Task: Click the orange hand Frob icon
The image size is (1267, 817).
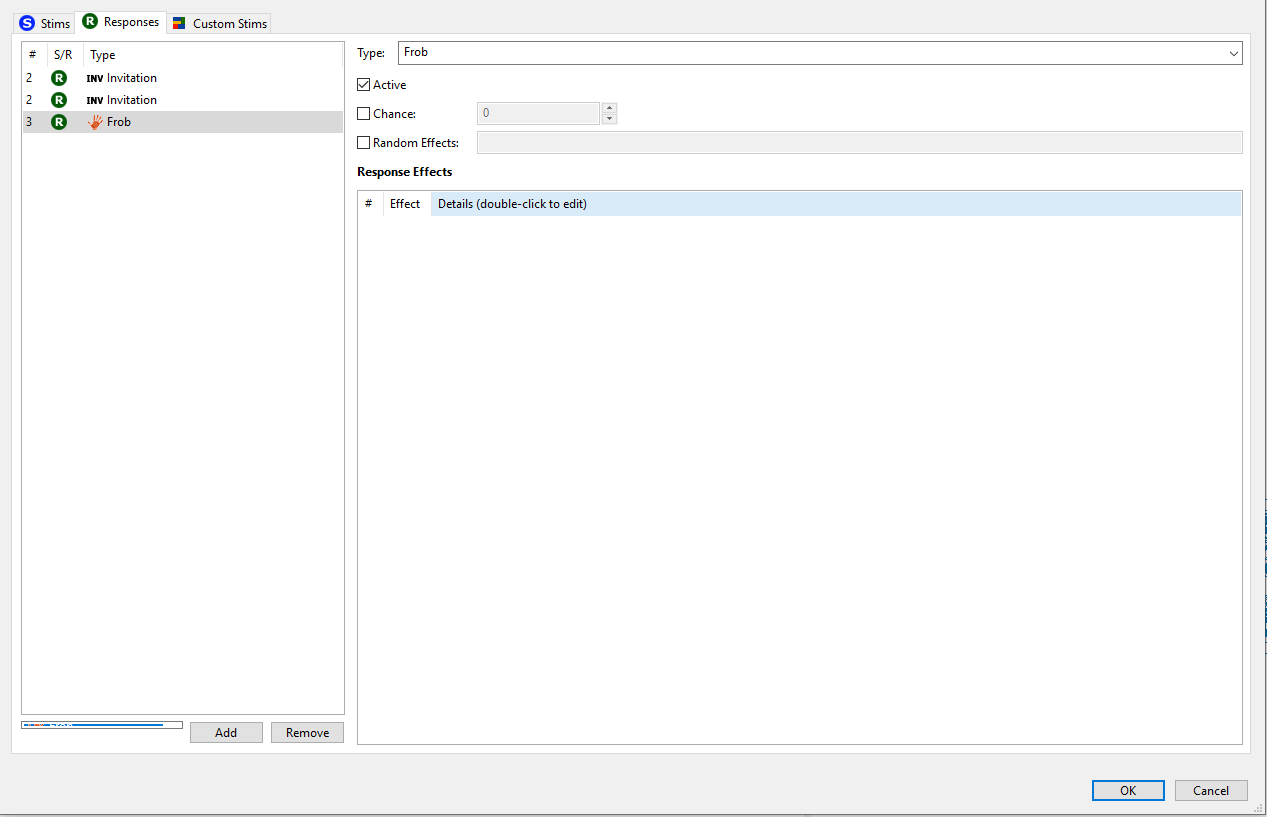Action: [x=95, y=122]
